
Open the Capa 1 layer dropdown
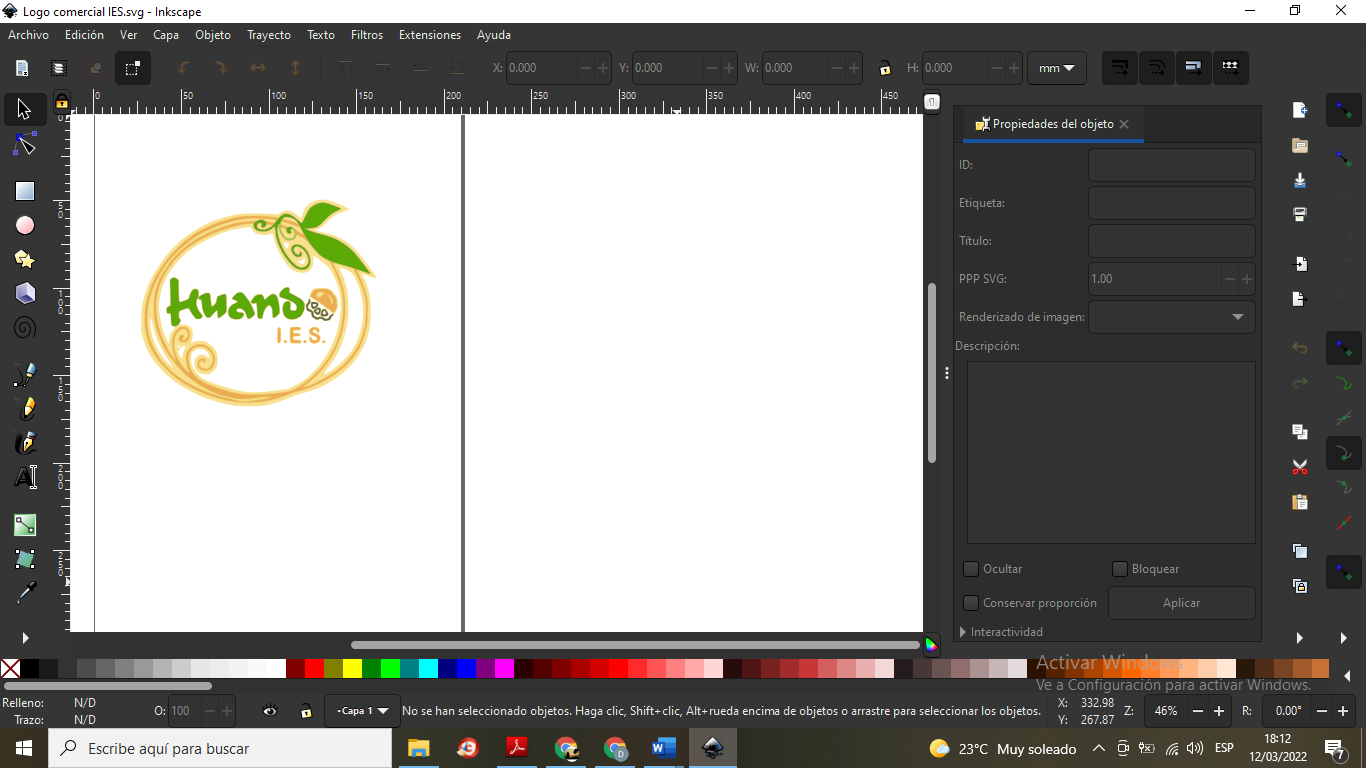coord(362,711)
